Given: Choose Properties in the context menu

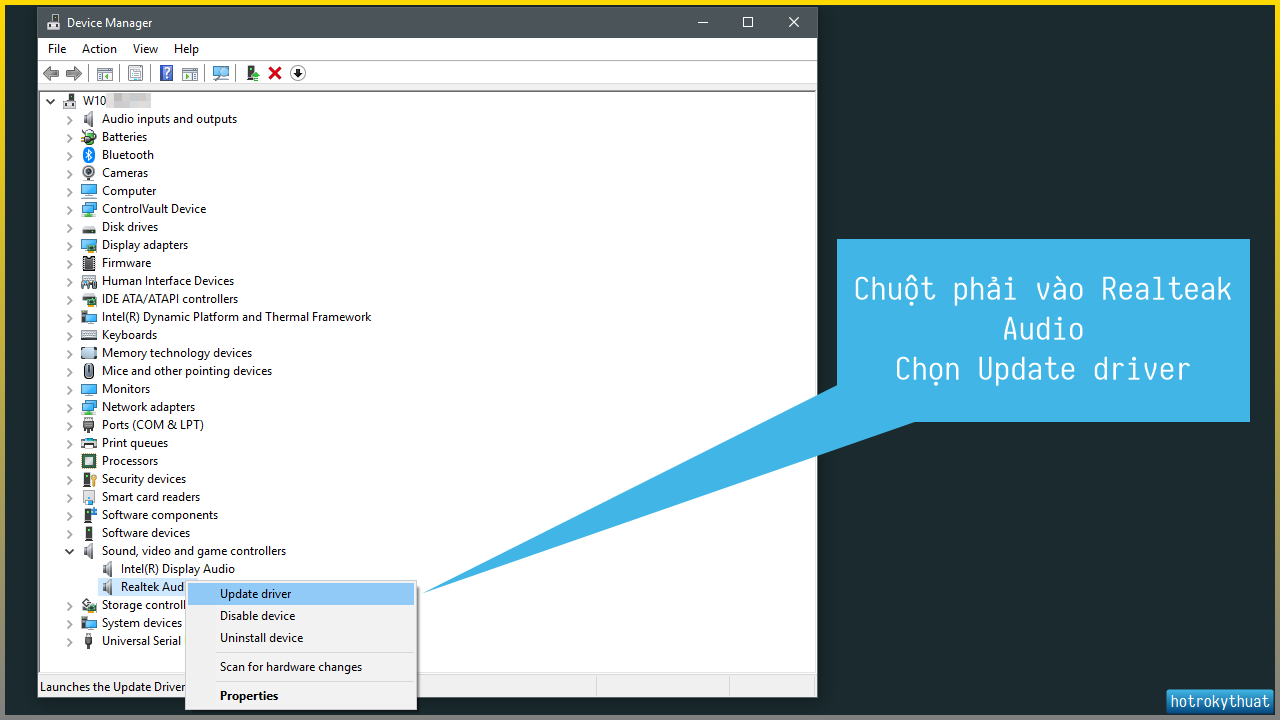Looking at the screenshot, I should point(301,696).
